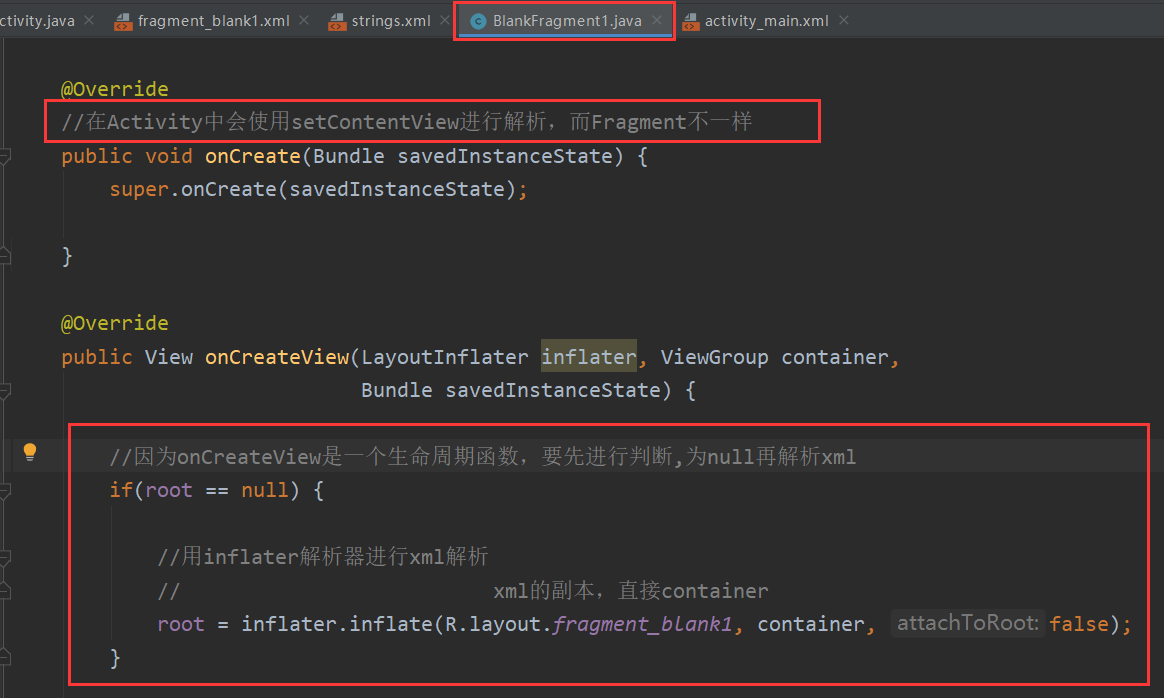
Task: Click the attachToRoot parameter hint
Action: [967, 622]
